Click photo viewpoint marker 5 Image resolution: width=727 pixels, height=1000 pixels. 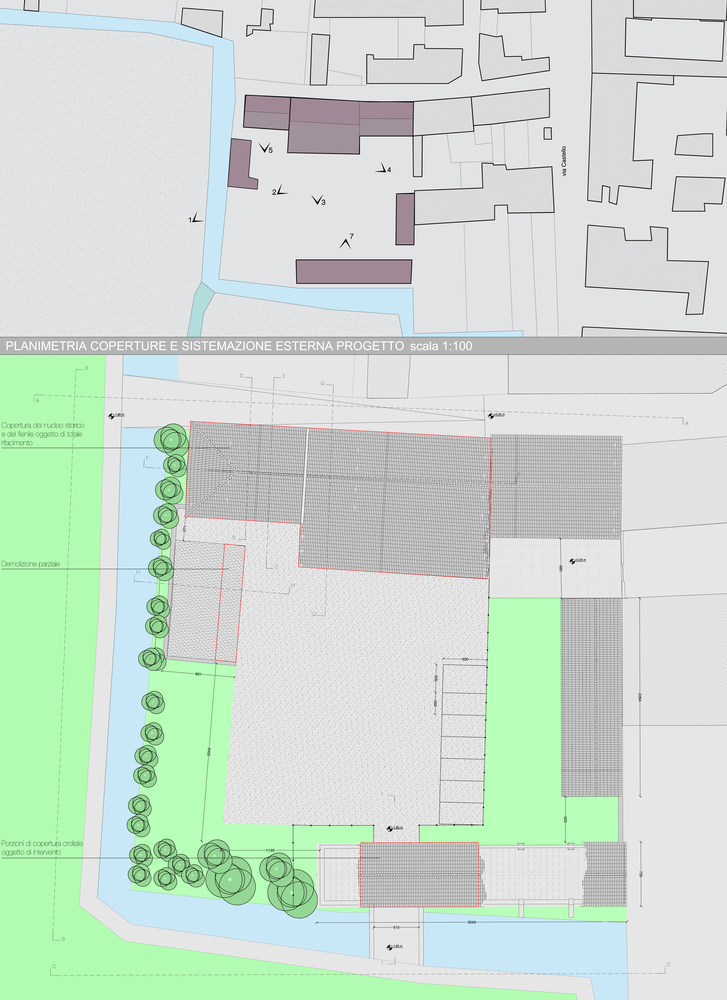(264, 149)
